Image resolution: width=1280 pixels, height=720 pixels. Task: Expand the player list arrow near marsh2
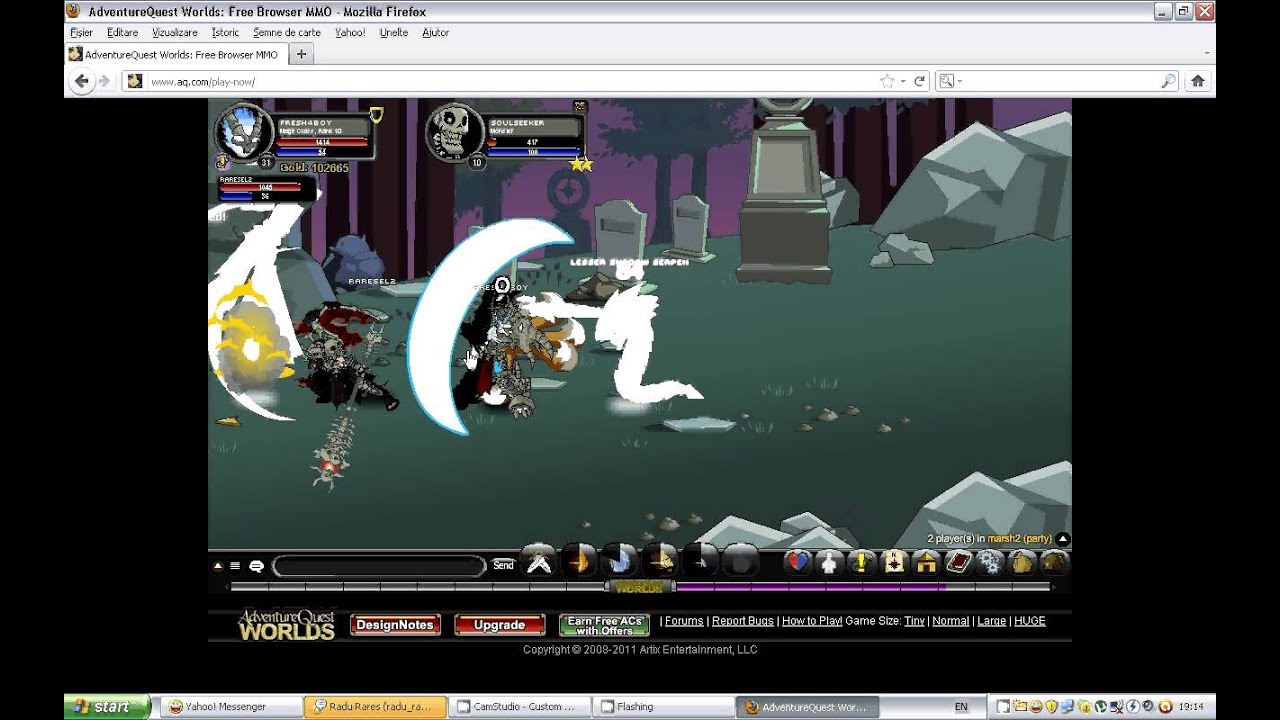click(1063, 539)
